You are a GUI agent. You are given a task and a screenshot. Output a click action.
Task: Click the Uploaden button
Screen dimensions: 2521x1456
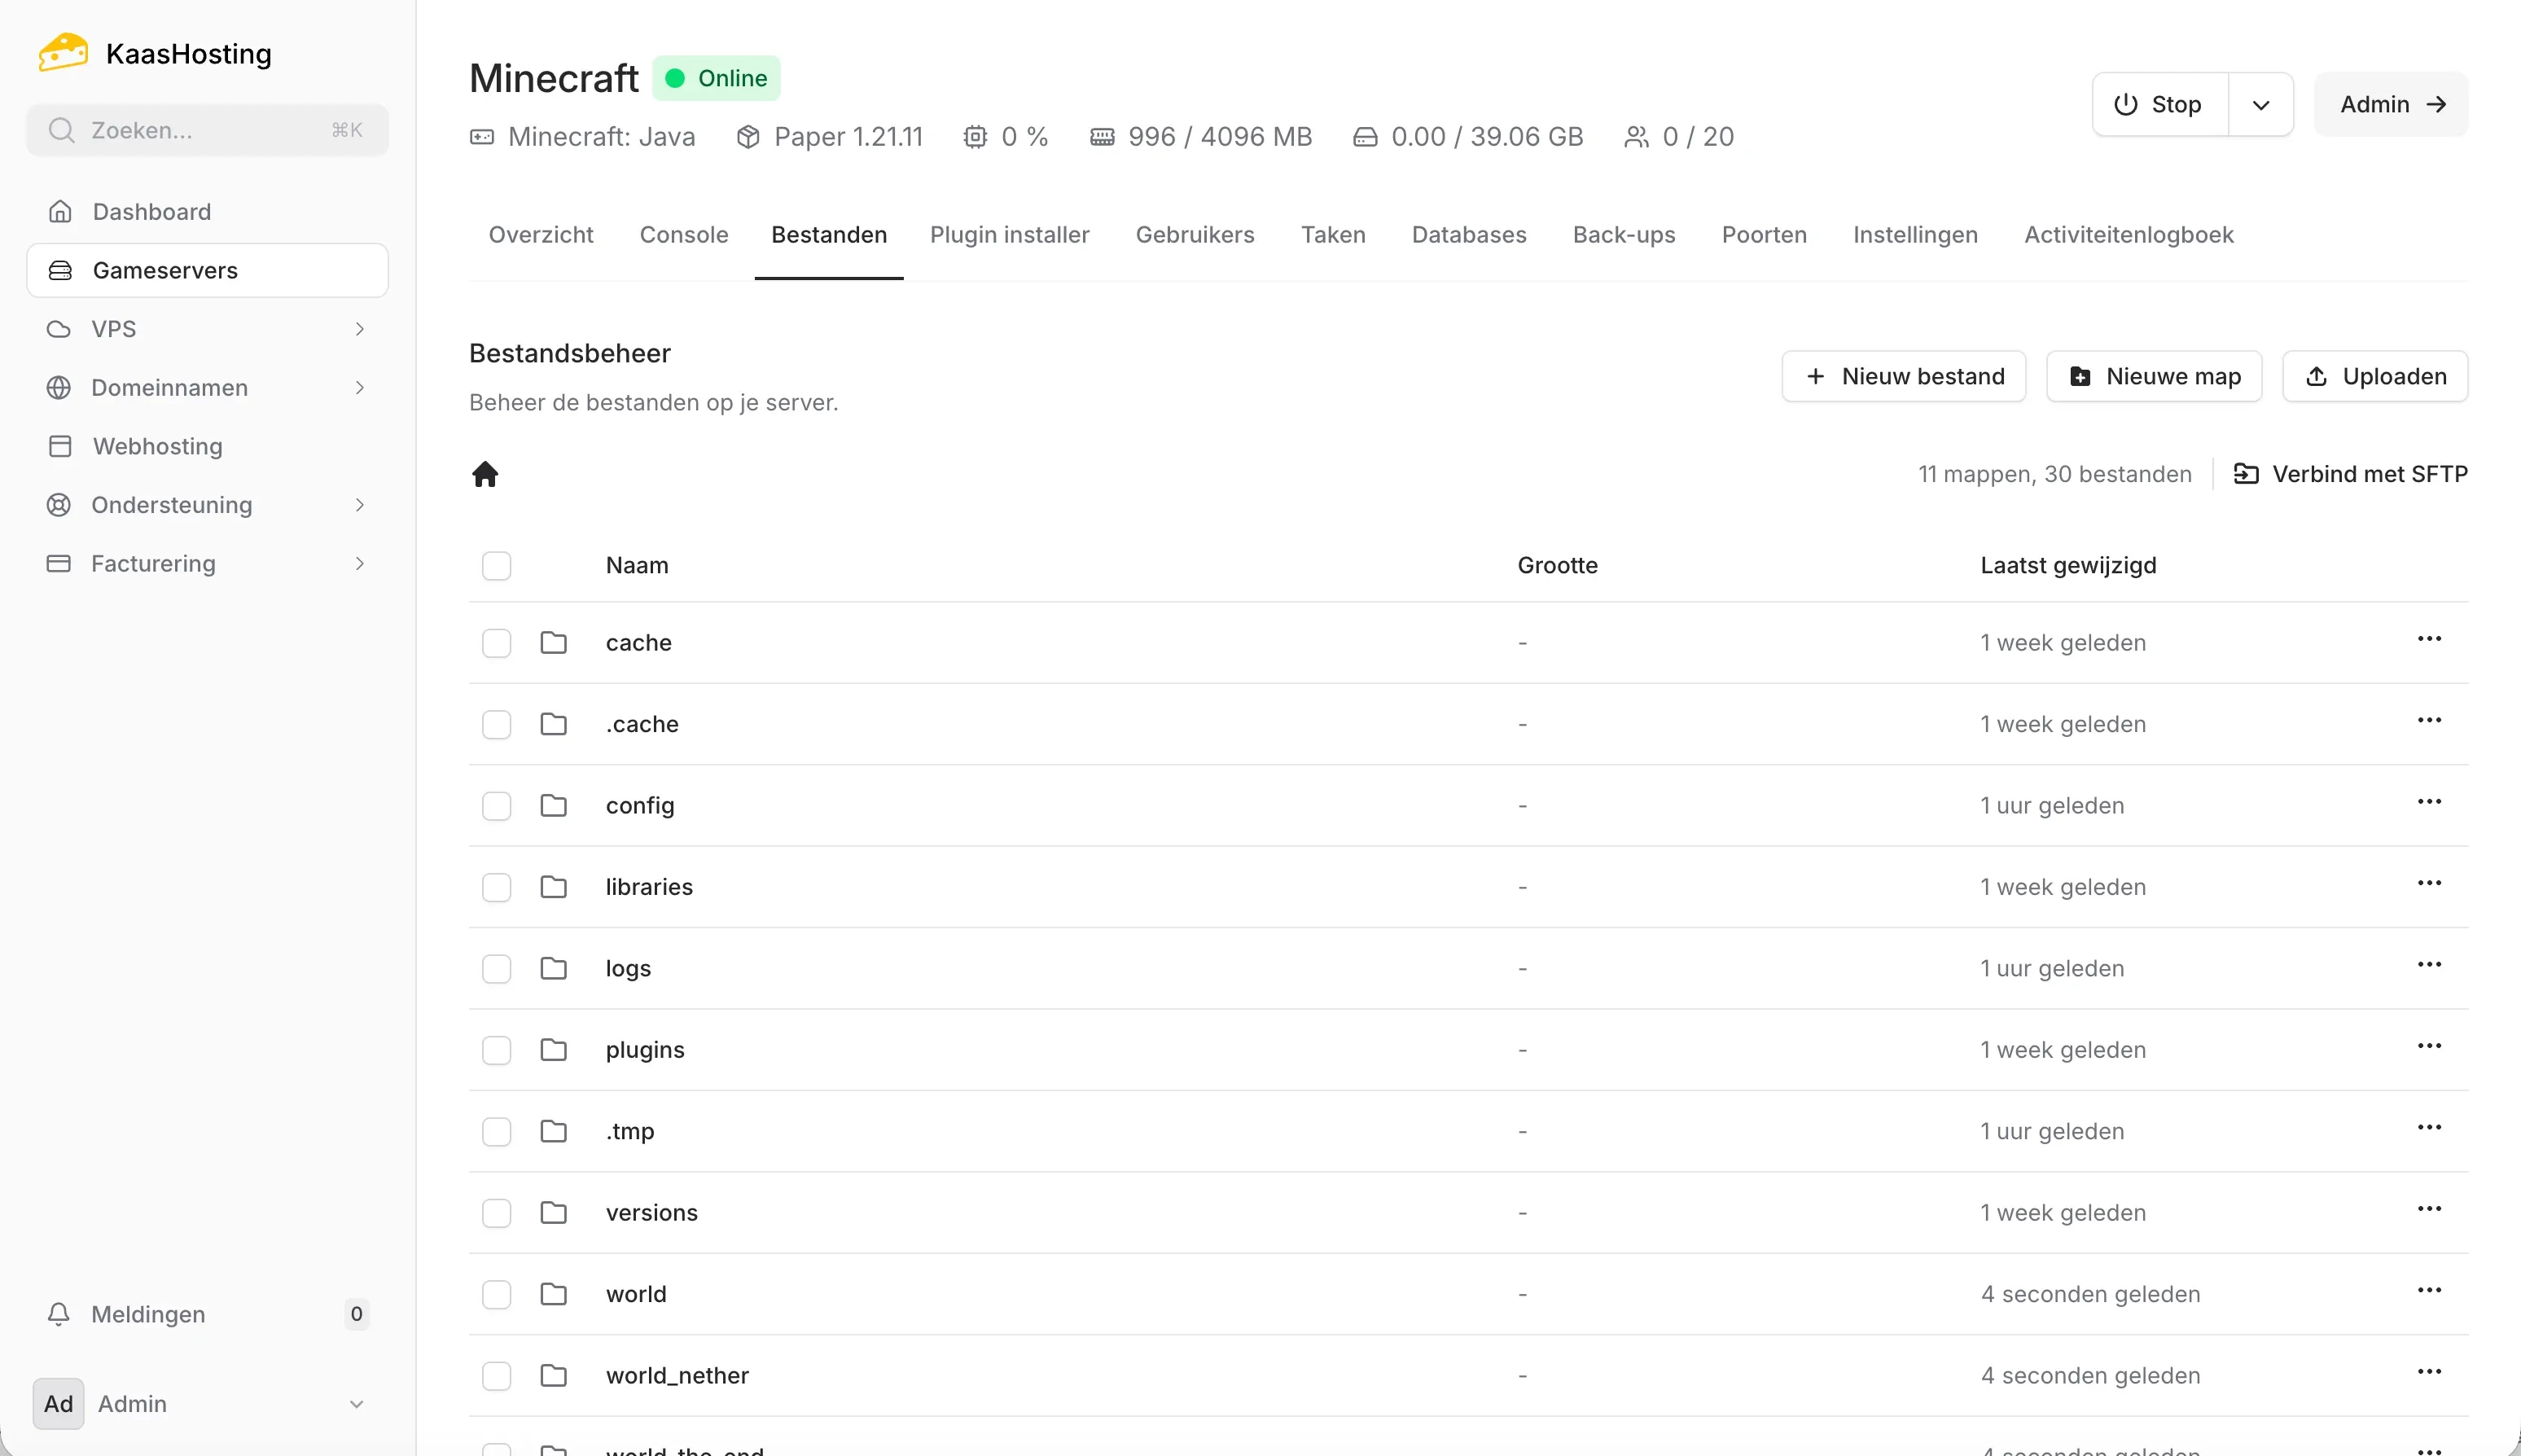pyautogui.click(x=2375, y=377)
